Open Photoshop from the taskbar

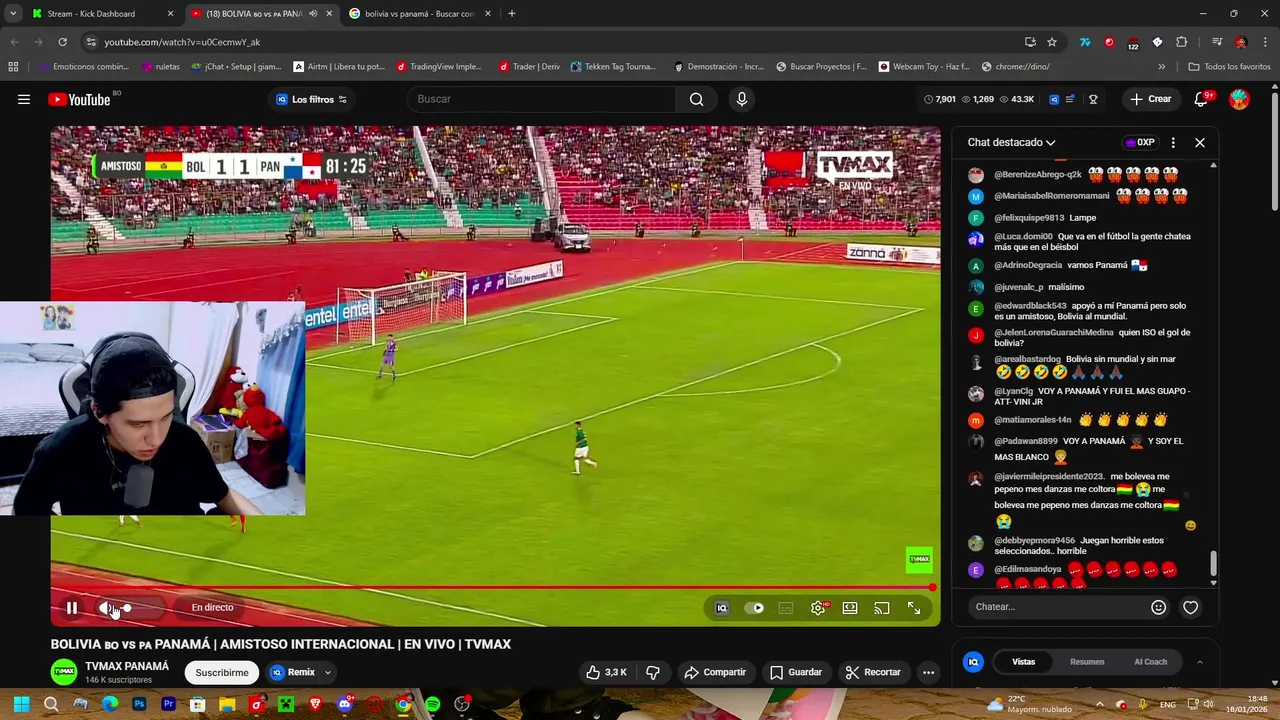coord(139,705)
